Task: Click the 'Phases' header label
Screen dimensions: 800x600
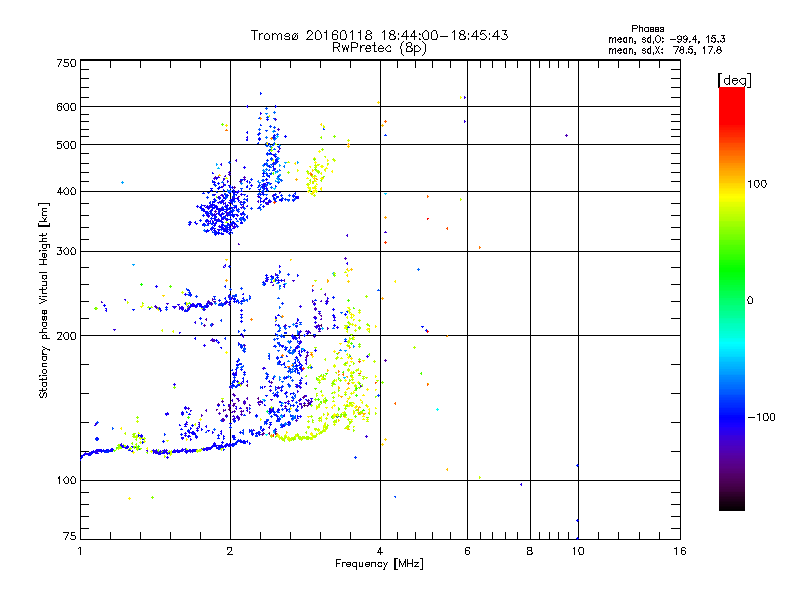Action: coord(647,29)
